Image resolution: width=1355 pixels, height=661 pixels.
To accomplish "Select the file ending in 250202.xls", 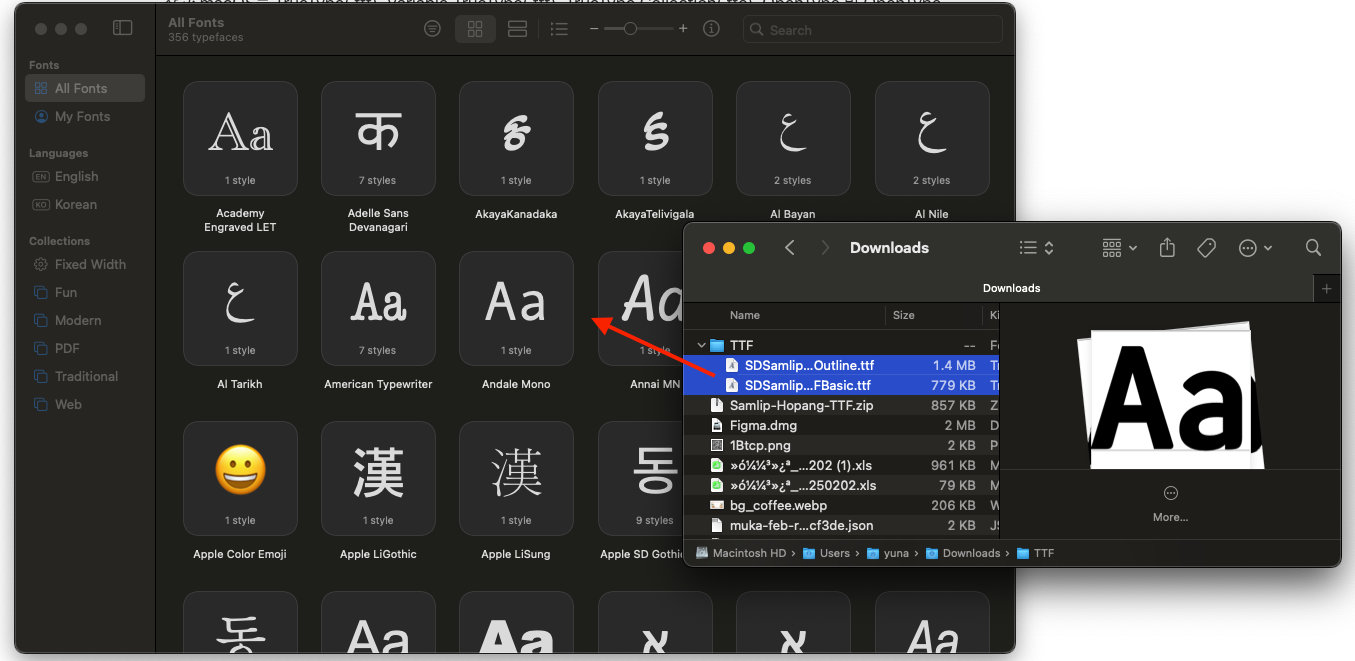I will tap(842, 485).
